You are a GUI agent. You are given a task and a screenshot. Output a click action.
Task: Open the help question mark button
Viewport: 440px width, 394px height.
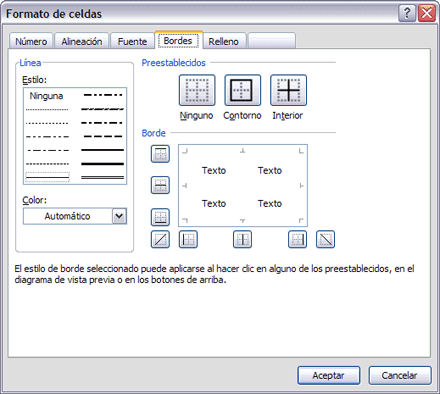[x=407, y=14]
